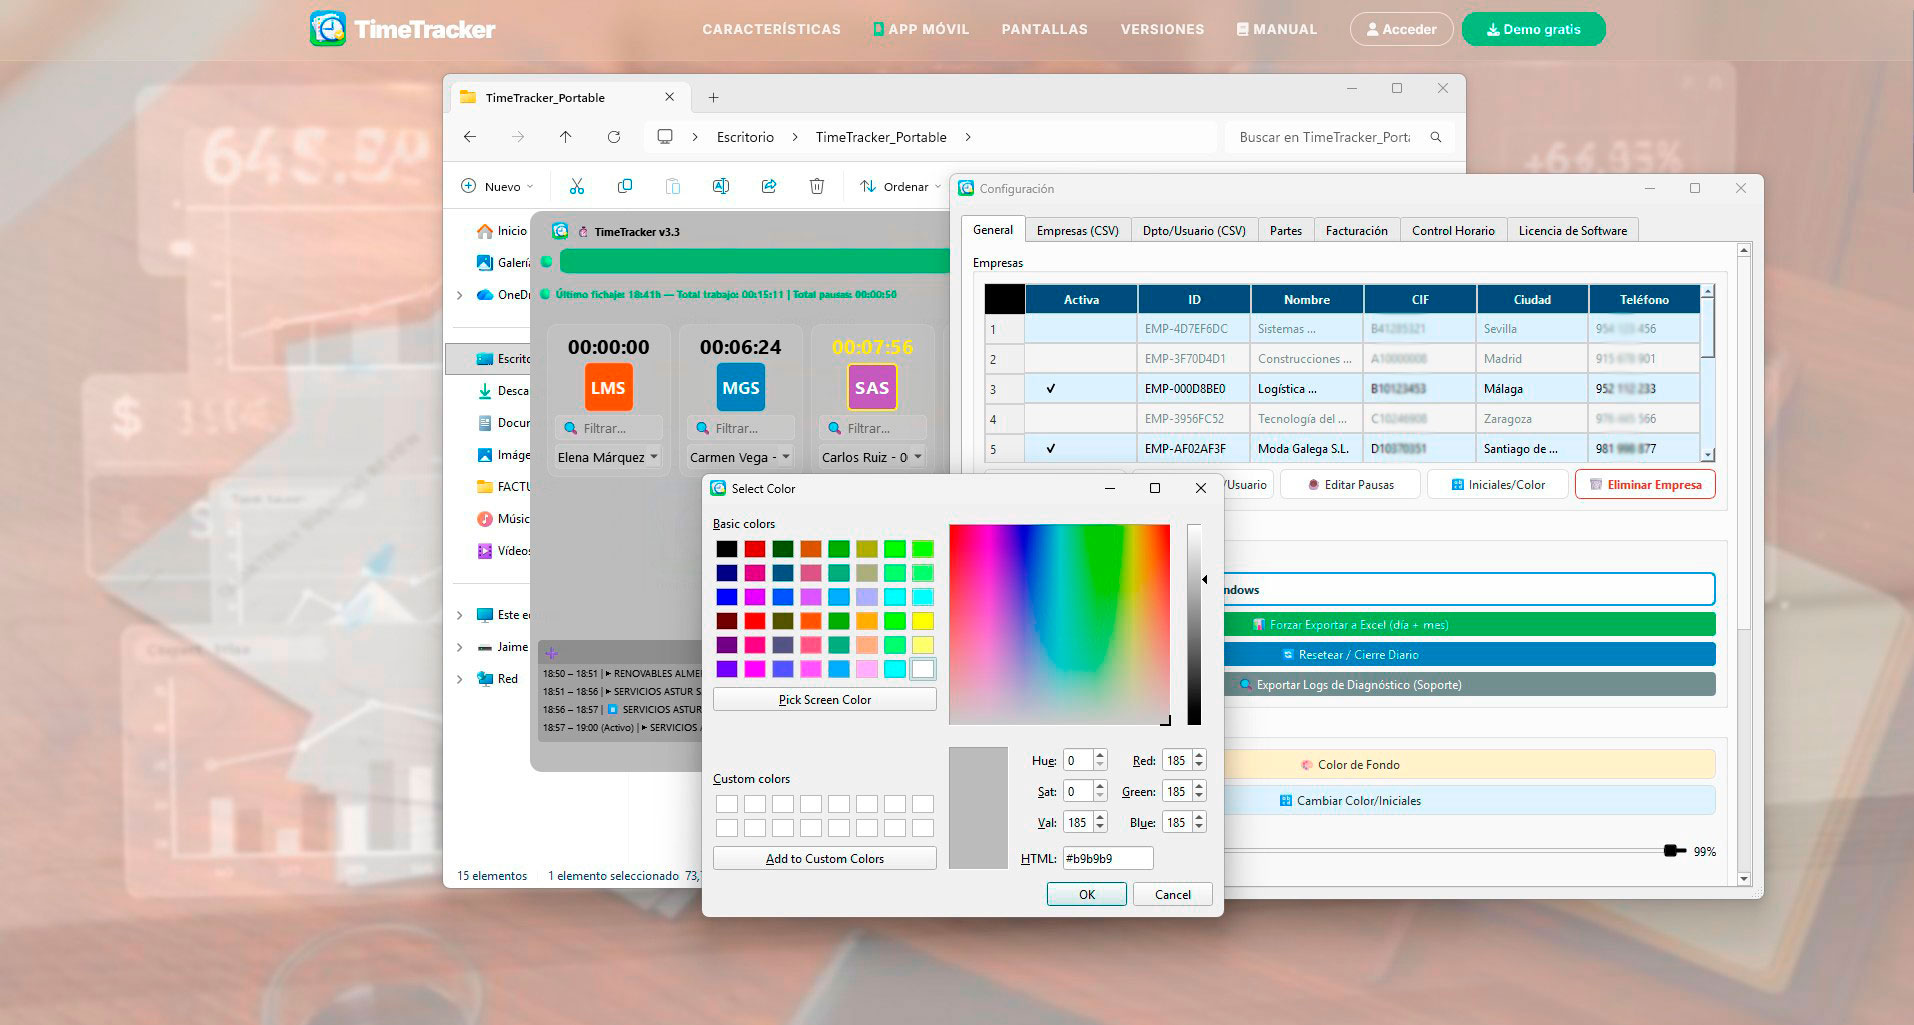Viewport: 1914px width, 1025px height.
Task: Increase the Hue value stepper
Action: [x=1100, y=755]
